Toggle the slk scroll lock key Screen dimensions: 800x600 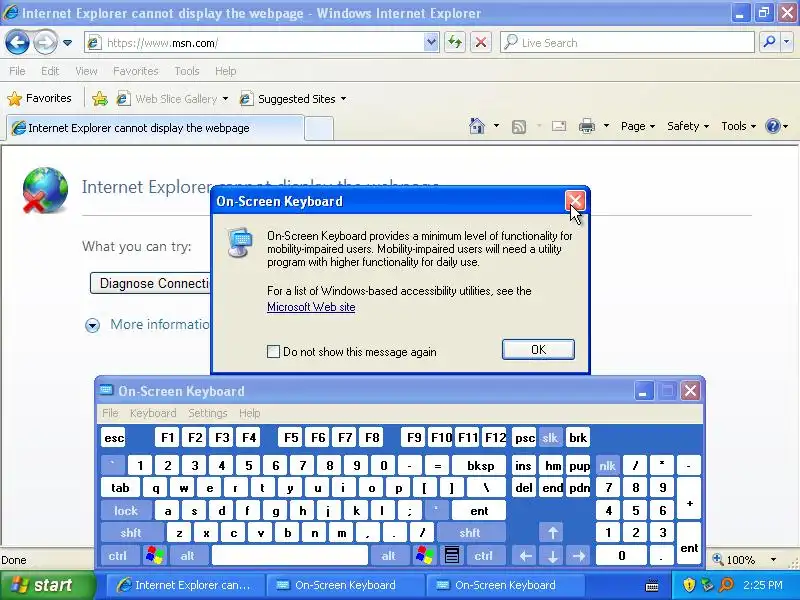coord(549,438)
